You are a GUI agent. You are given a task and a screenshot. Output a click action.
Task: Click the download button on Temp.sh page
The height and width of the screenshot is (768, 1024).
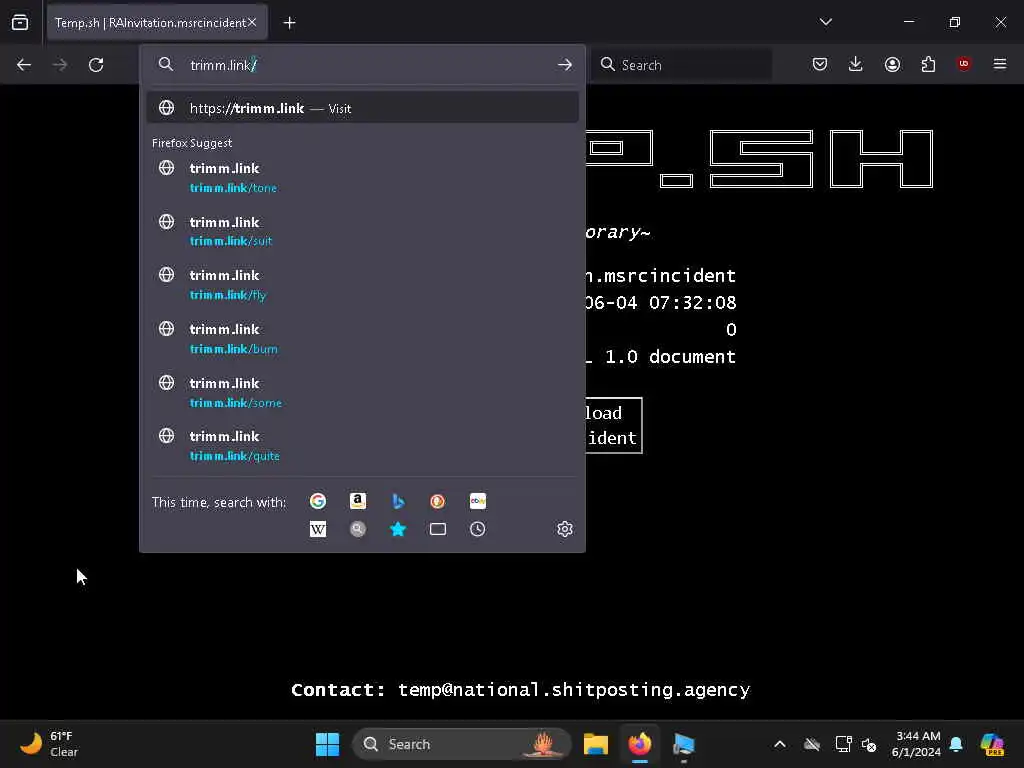[x=613, y=425]
